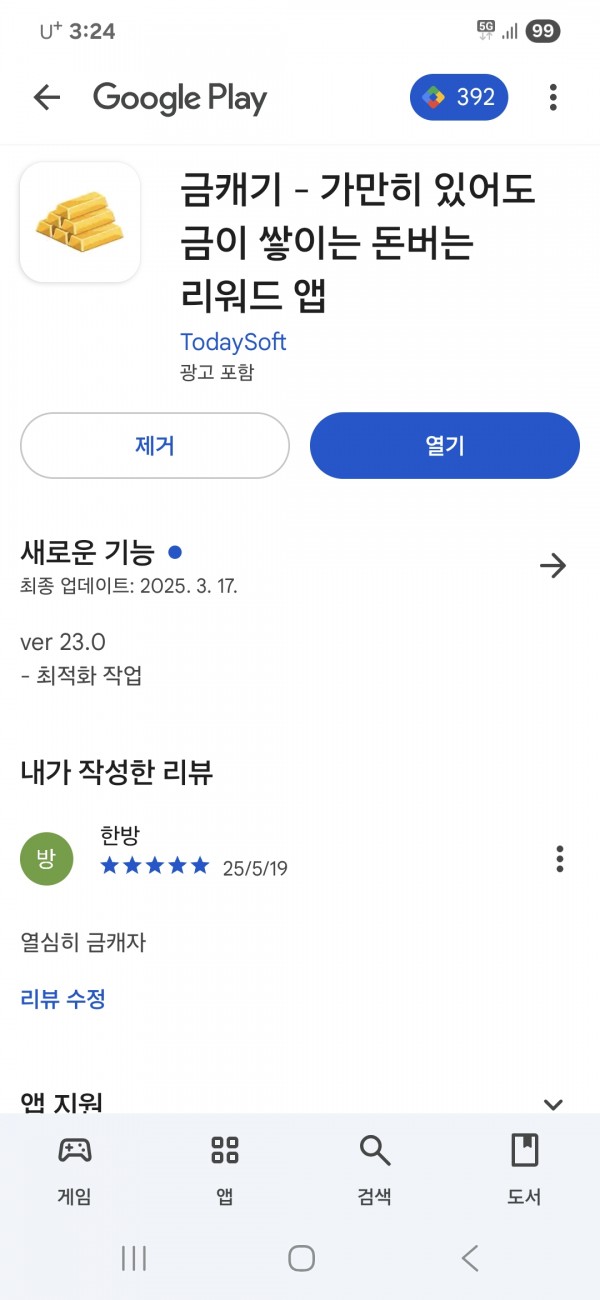Image resolution: width=600 pixels, height=1300 pixels.
Task: Tap the Android home button
Action: click(301, 1258)
